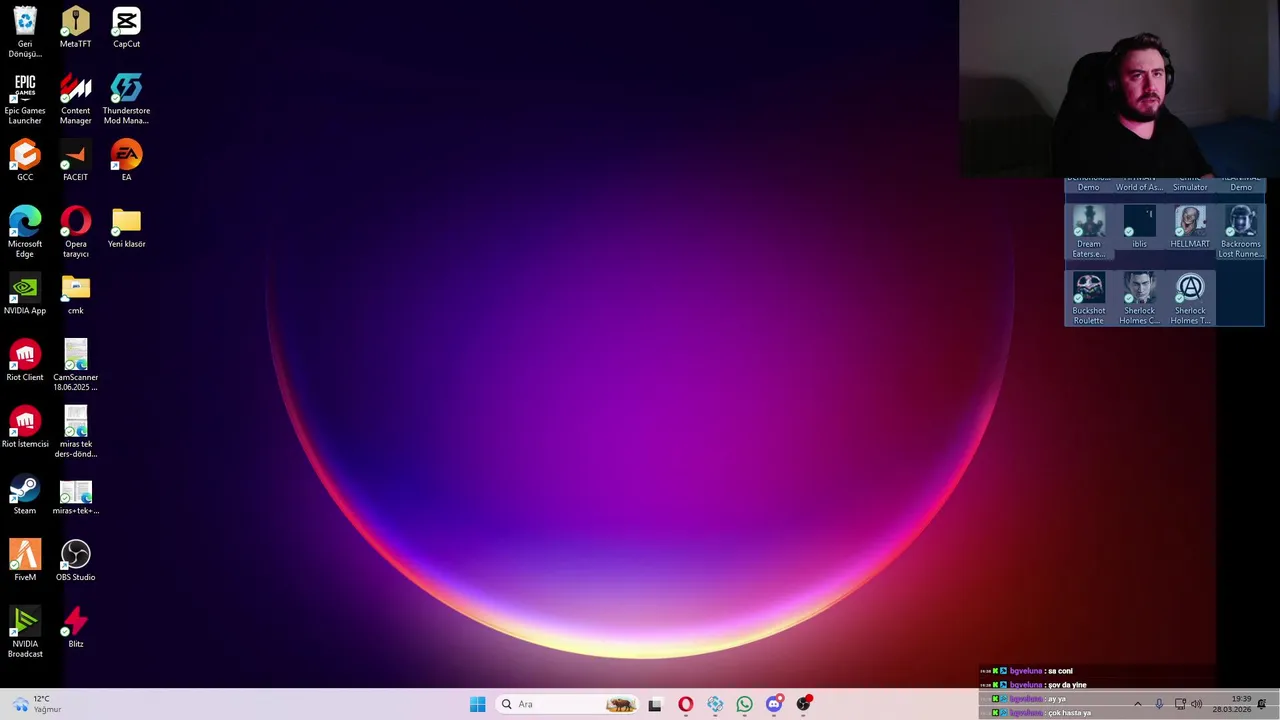Open the clock showing 19:39

click(x=1232, y=704)
